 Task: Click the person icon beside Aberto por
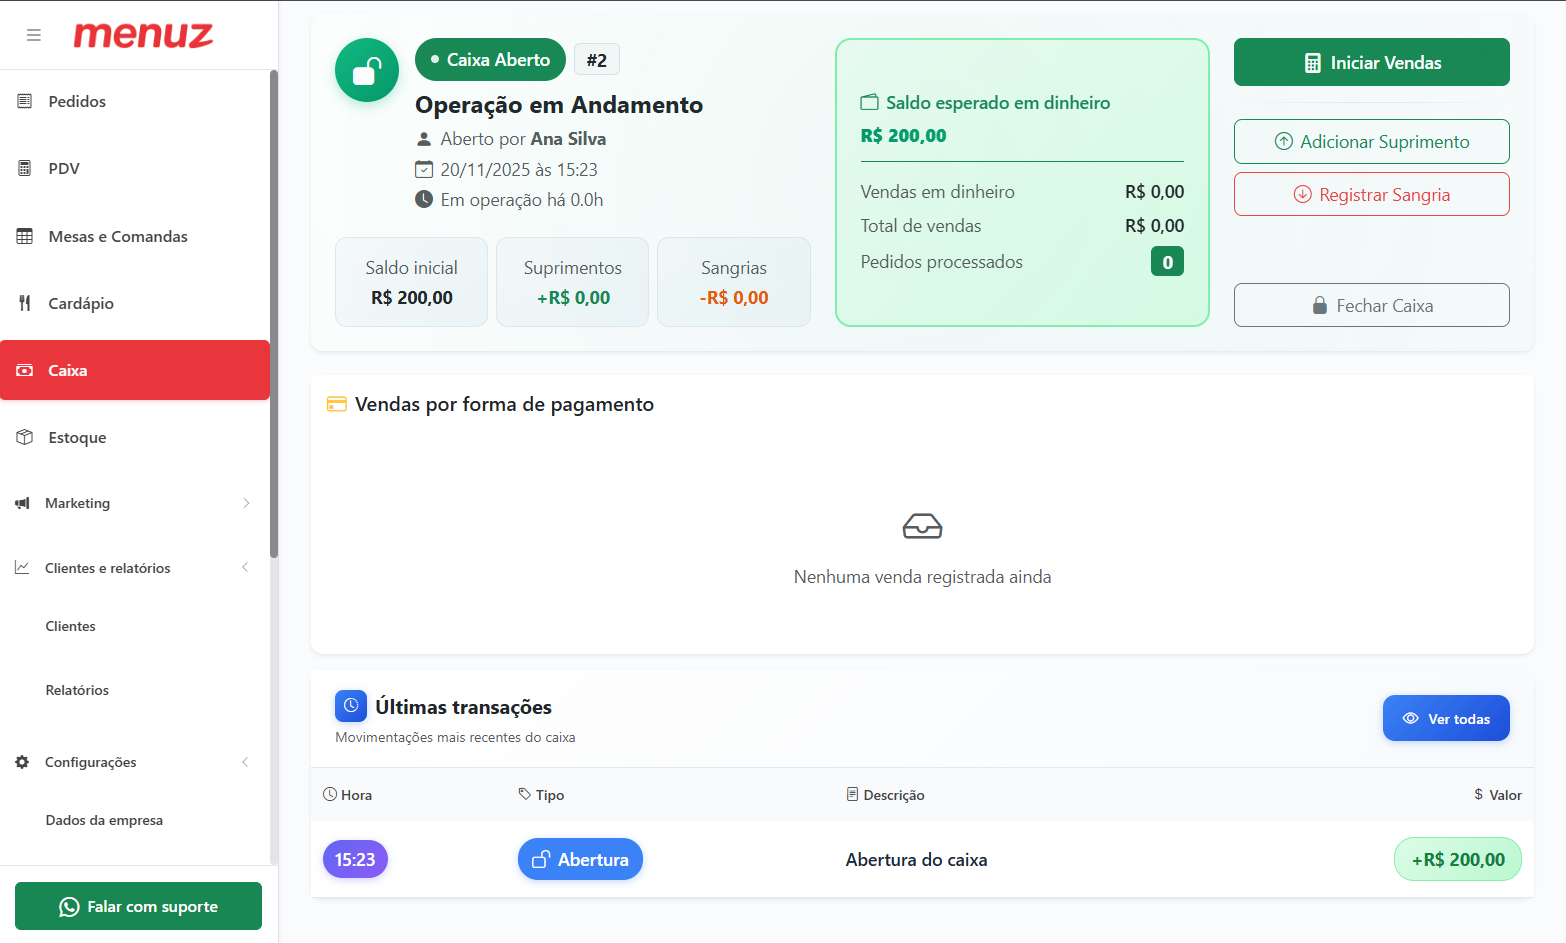(x=424, y=139)
